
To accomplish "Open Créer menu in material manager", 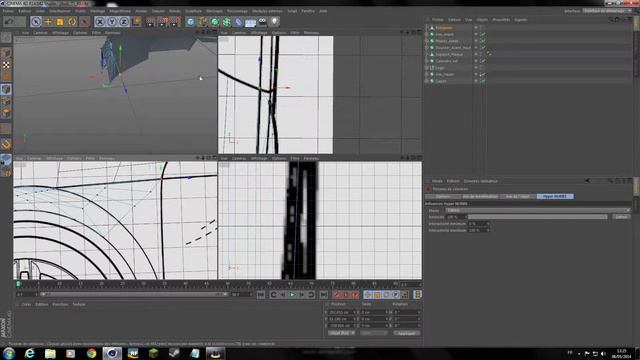I will (x=26, y=304).
